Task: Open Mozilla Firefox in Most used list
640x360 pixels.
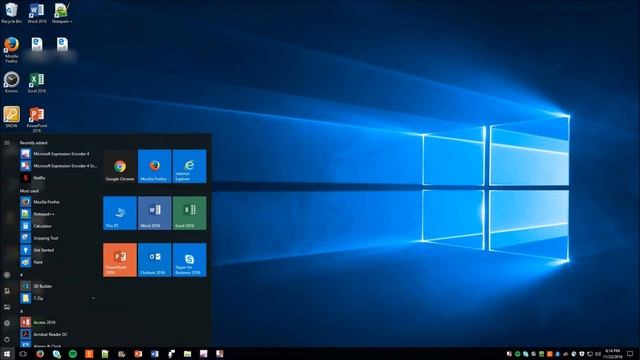Action: pyautogui.click(x=59, y=202)
